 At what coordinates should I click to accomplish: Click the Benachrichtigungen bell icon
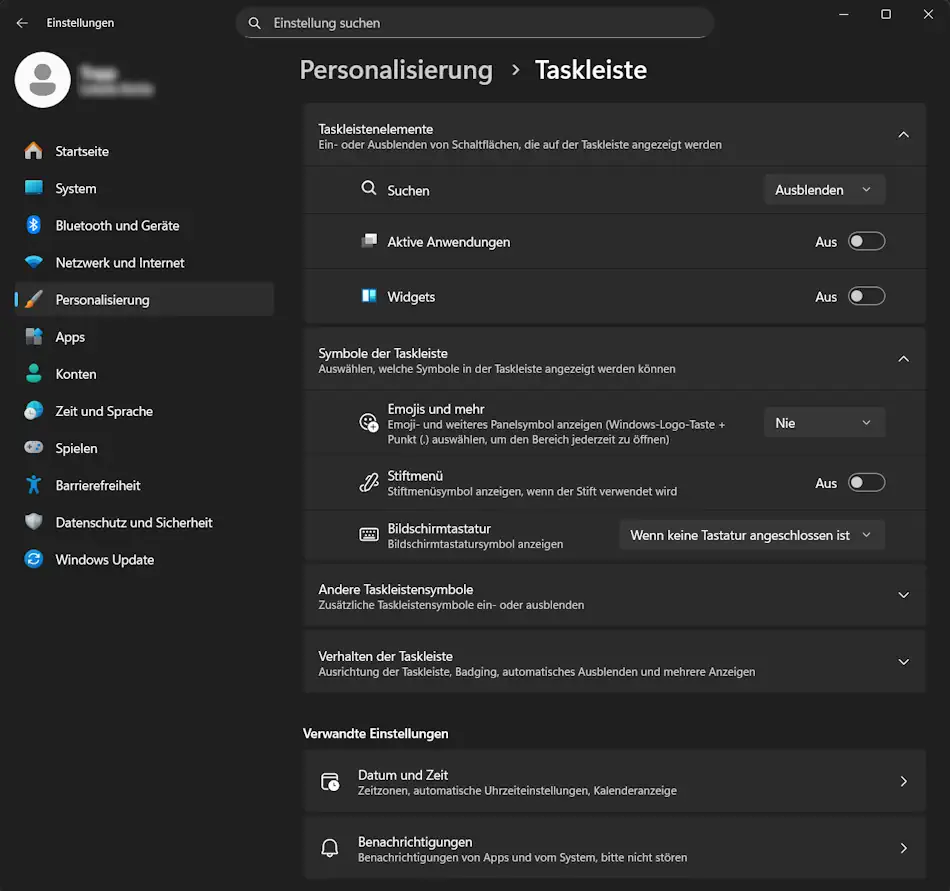[x=329, y=848]
